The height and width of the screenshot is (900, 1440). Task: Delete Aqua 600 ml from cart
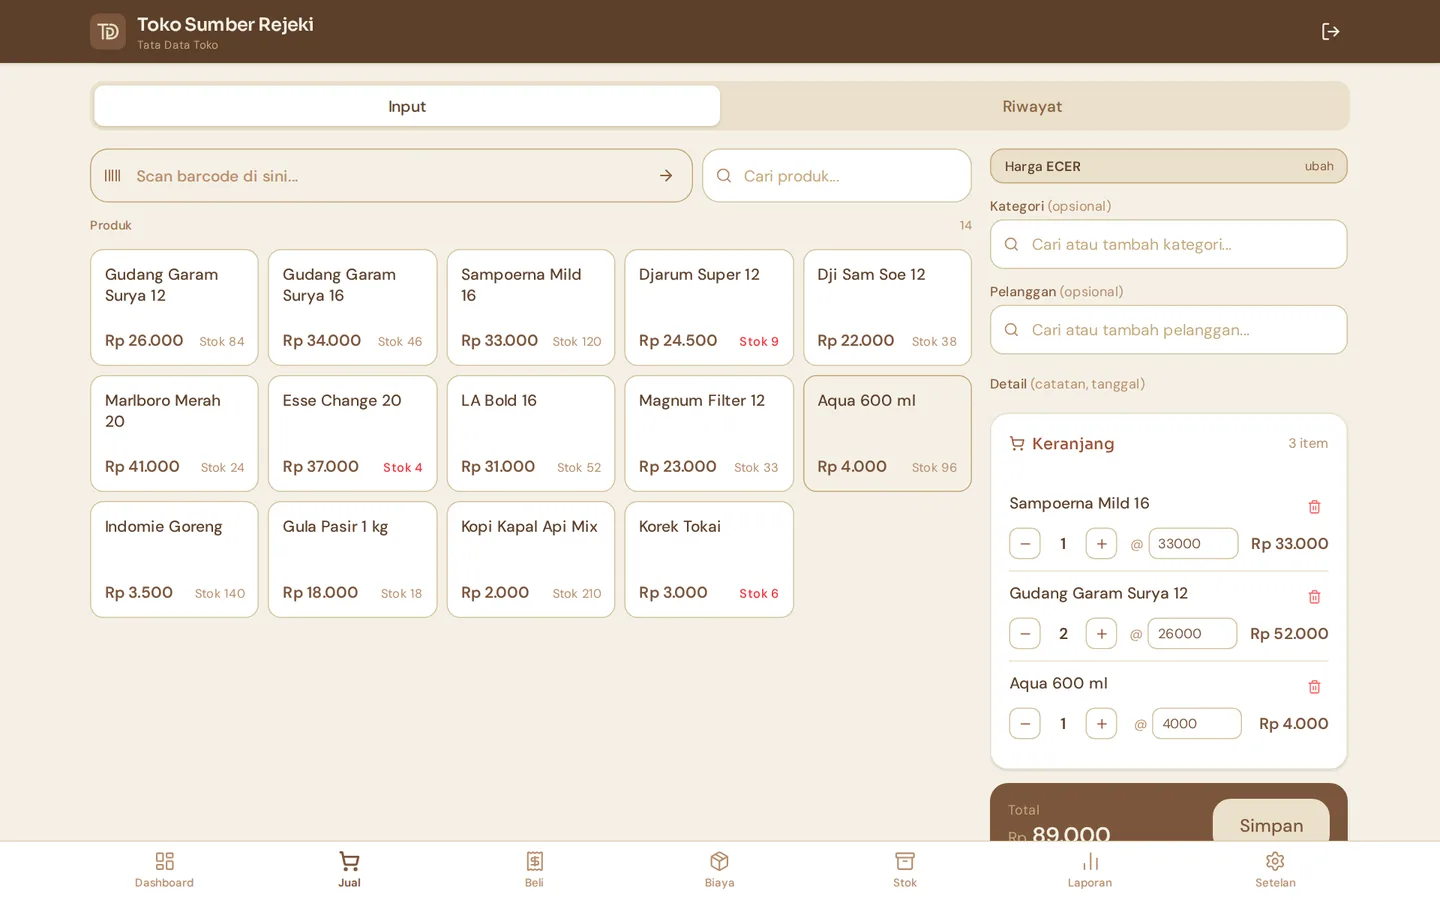[1314, 687]
